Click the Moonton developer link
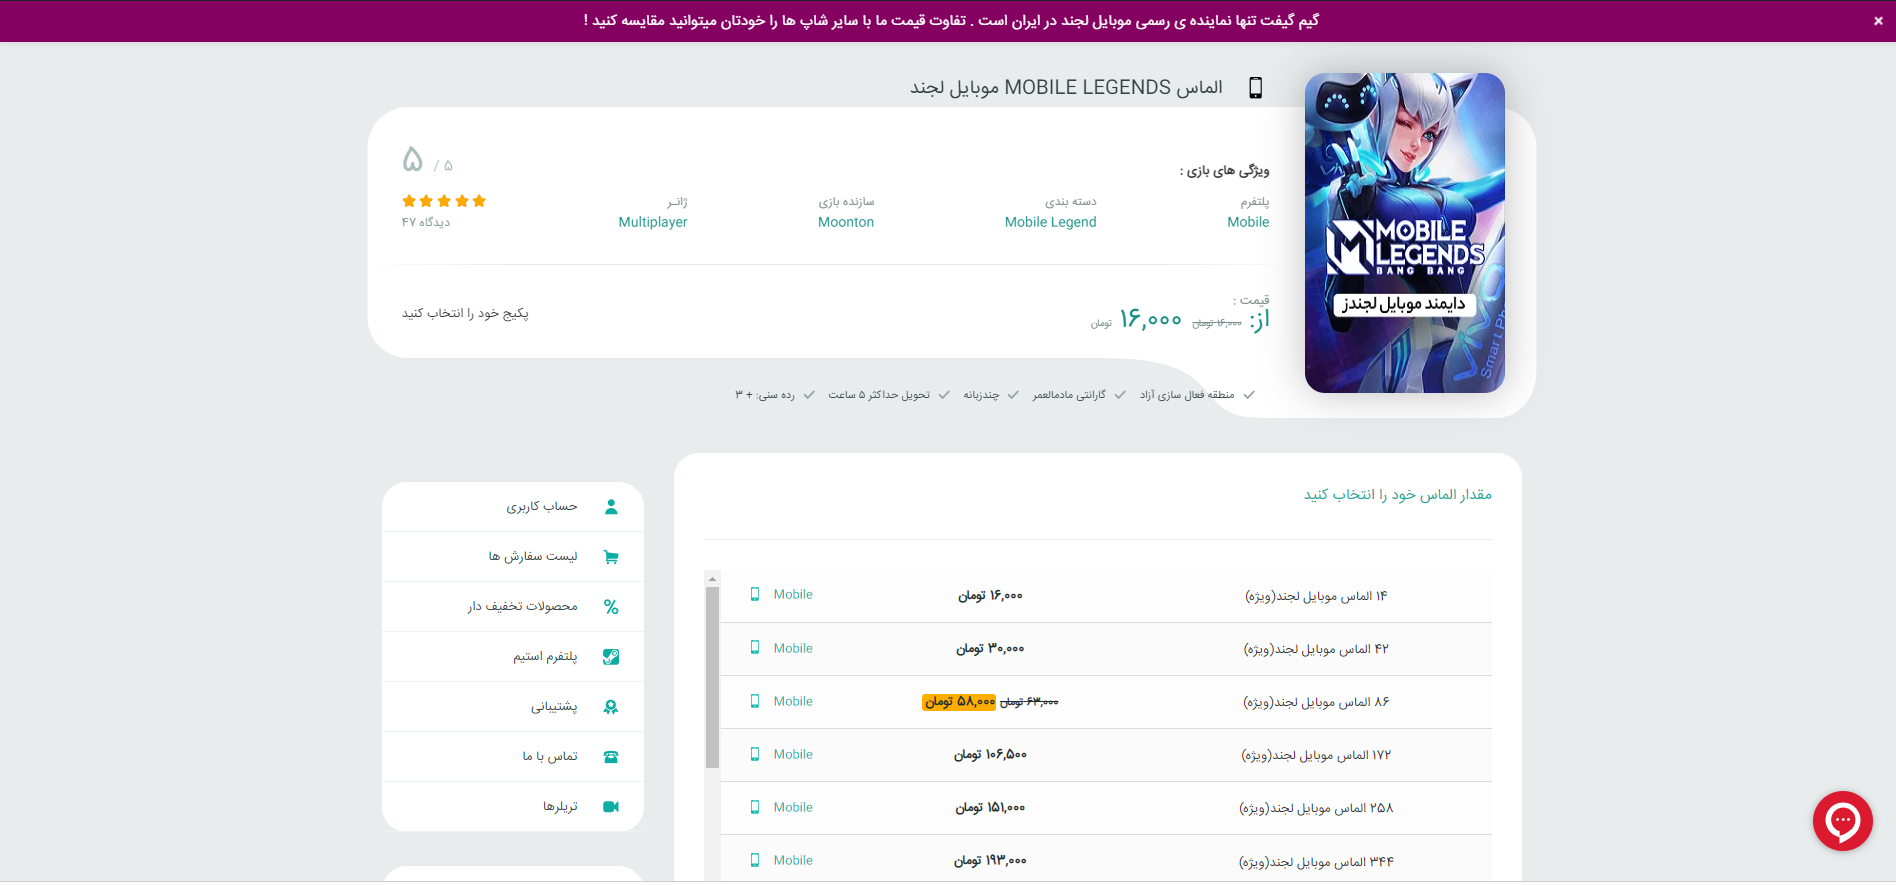The width and height of the screenshot is (1896, 885). point(845,222)
